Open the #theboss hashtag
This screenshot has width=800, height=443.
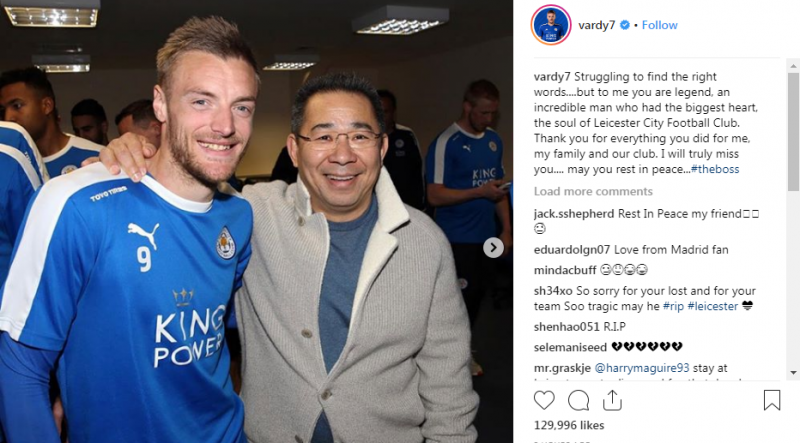(715, 169)
